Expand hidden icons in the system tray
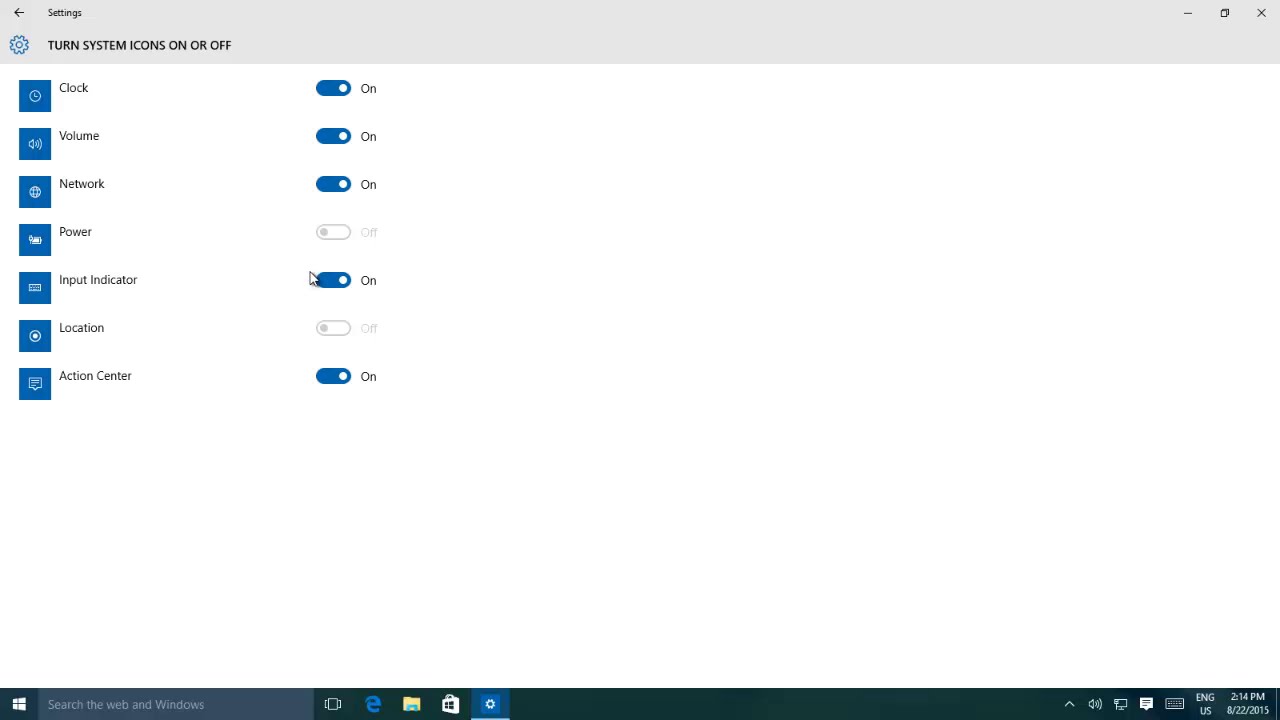Viewport: 1280px width, 720px height. click(x=1069, y=704)
